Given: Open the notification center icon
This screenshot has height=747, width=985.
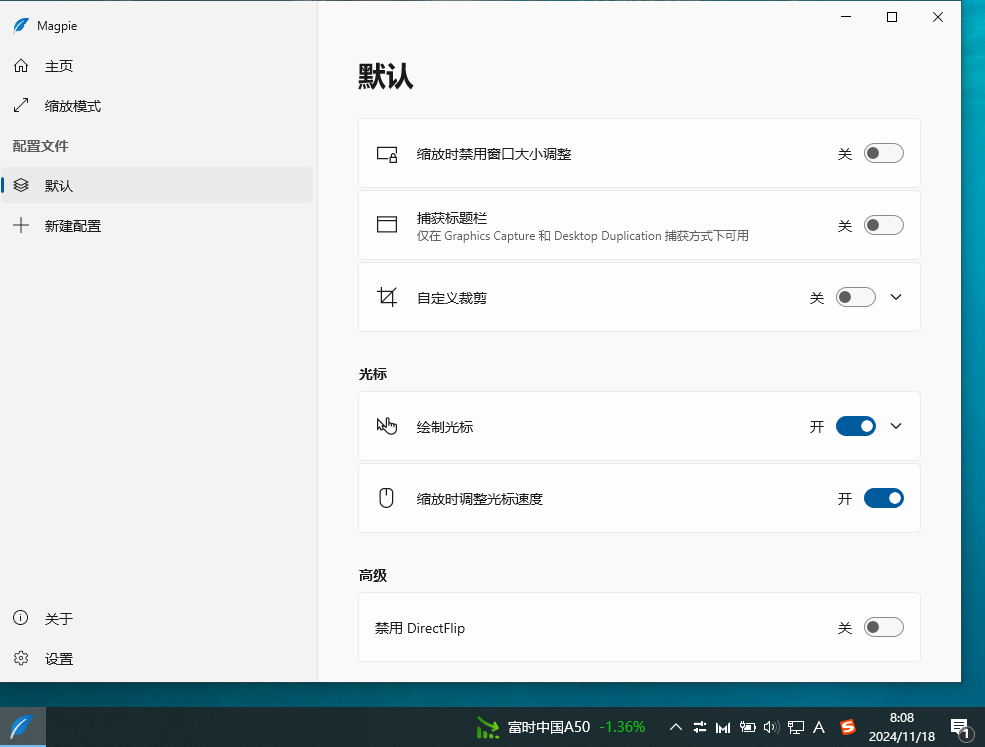Looking at the screenshot, I should tap(960, 728).
